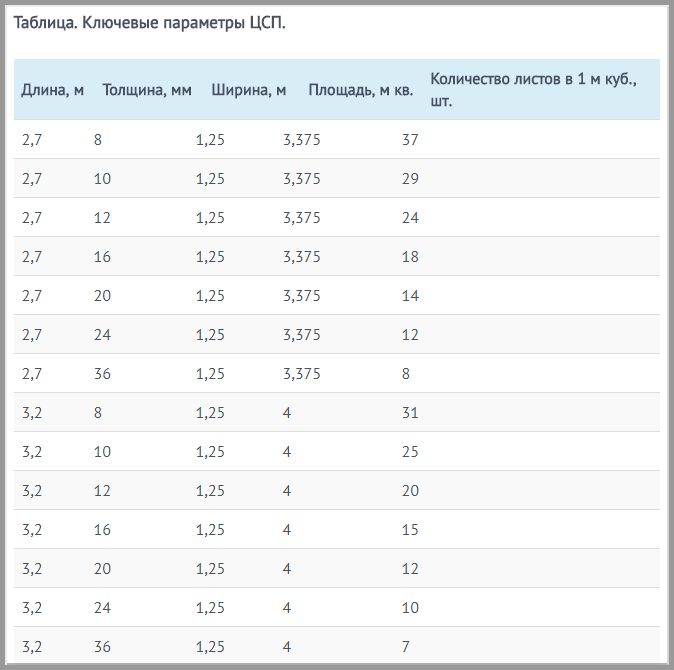
Task: Select sheet count value 8 in 2,7 length row
Action: point(405,374)
